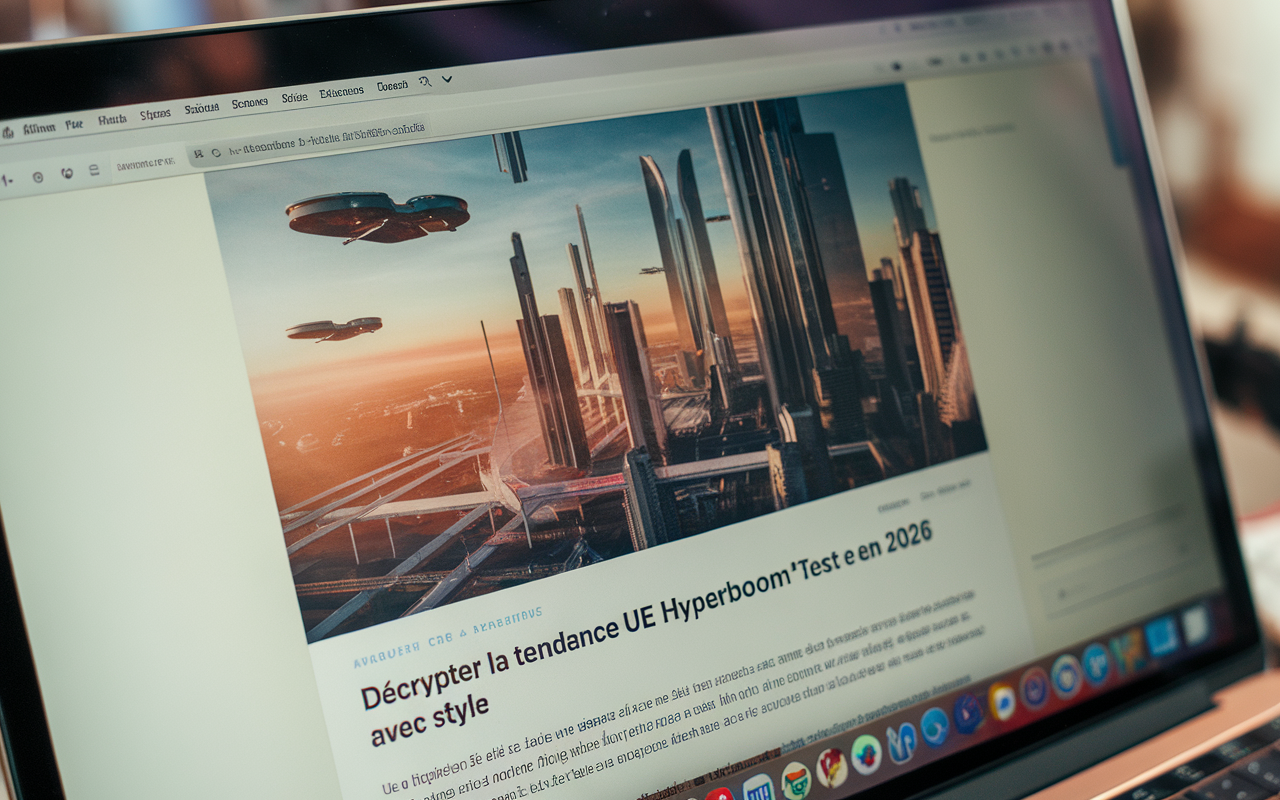Open the dark blue dock icon
Screen dimensions: 1280x800
[x=968, y=713]
